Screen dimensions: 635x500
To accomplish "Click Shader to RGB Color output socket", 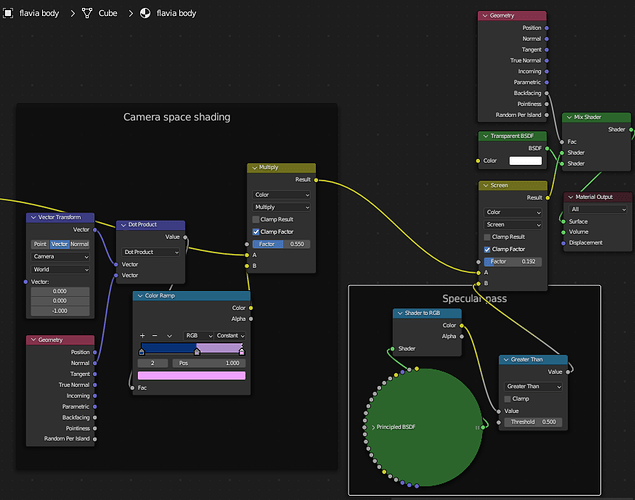I will coord(462,326).
